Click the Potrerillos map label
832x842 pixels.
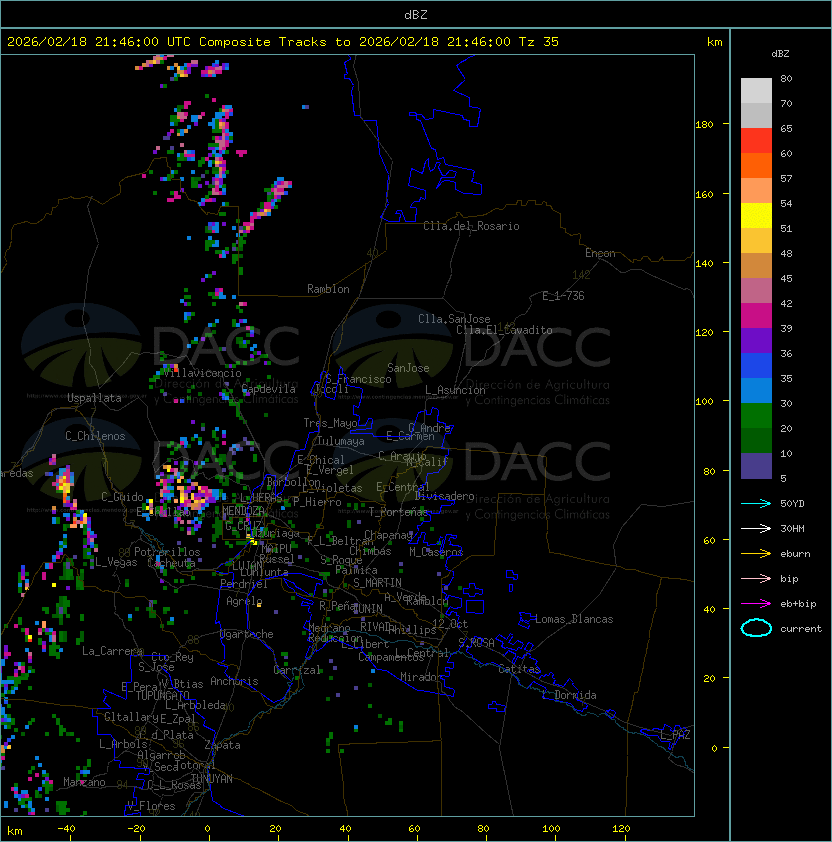point(167,552)
